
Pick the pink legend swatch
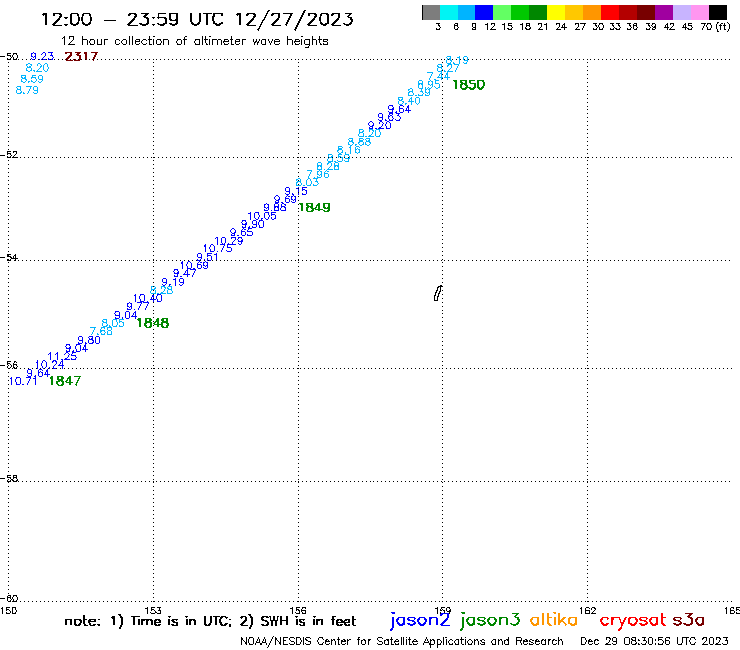coord(700,12)
